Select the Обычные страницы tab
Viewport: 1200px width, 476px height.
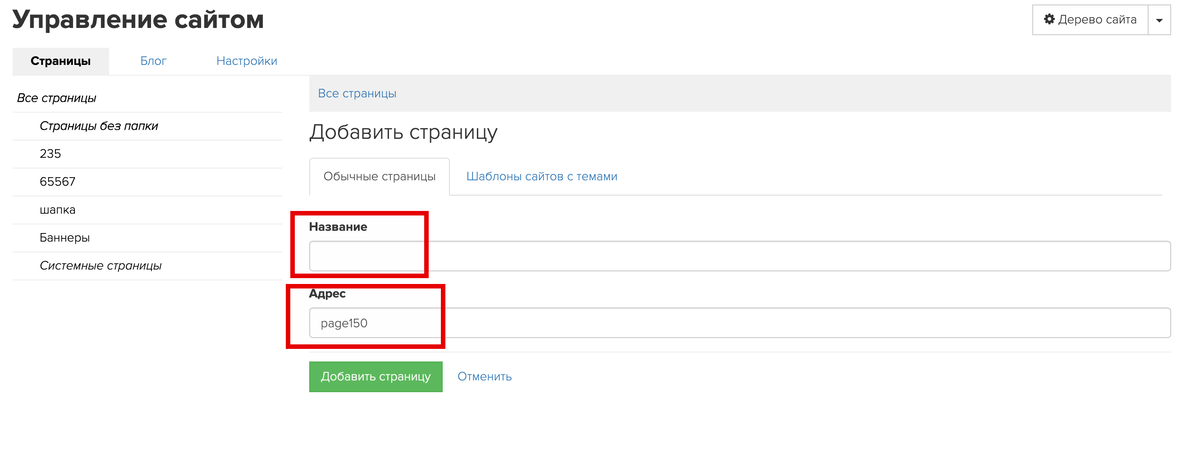click(379, 176)
